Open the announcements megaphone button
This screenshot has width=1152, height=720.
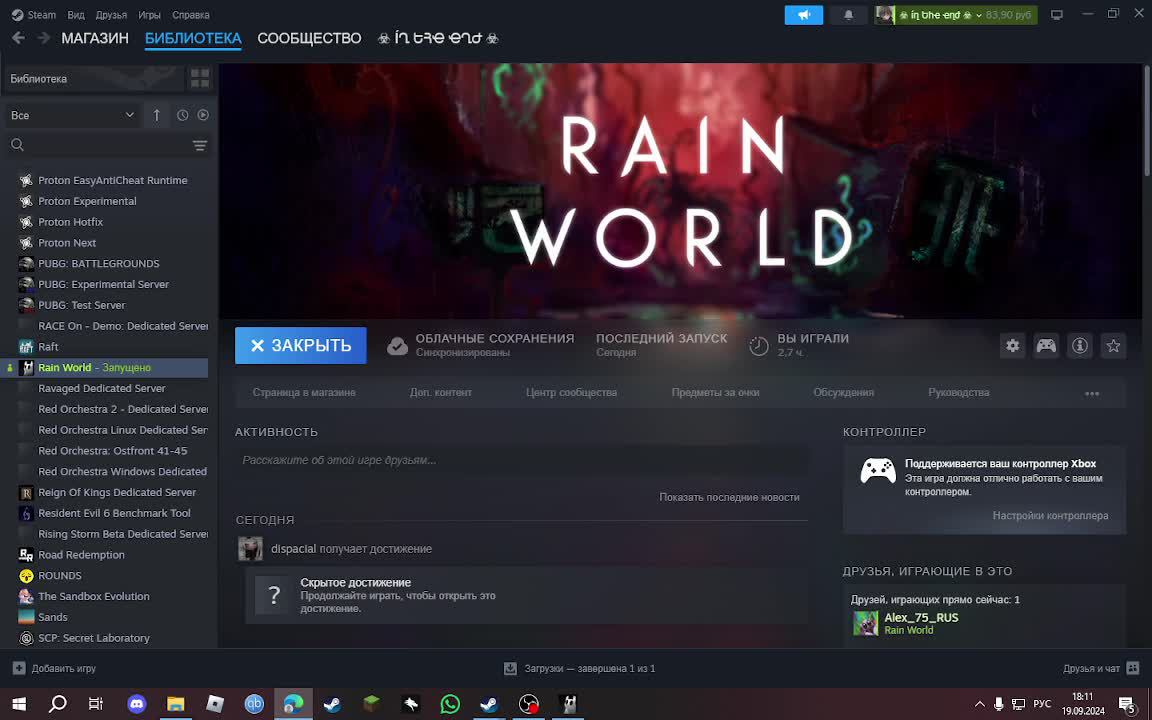coord(804,15)
